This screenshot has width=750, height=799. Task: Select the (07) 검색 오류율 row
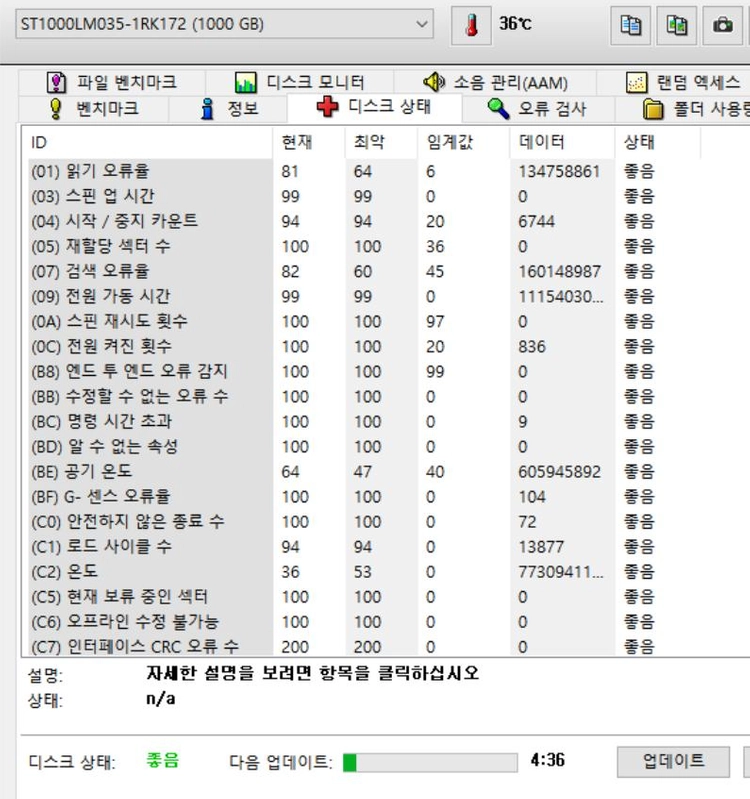(x=362, y=271)
